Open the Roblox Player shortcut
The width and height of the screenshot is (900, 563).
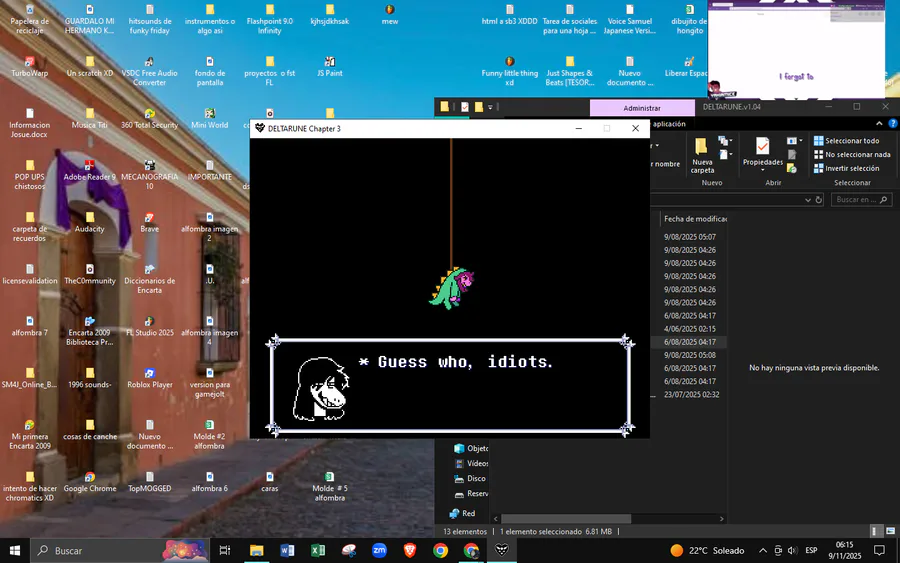149,378
